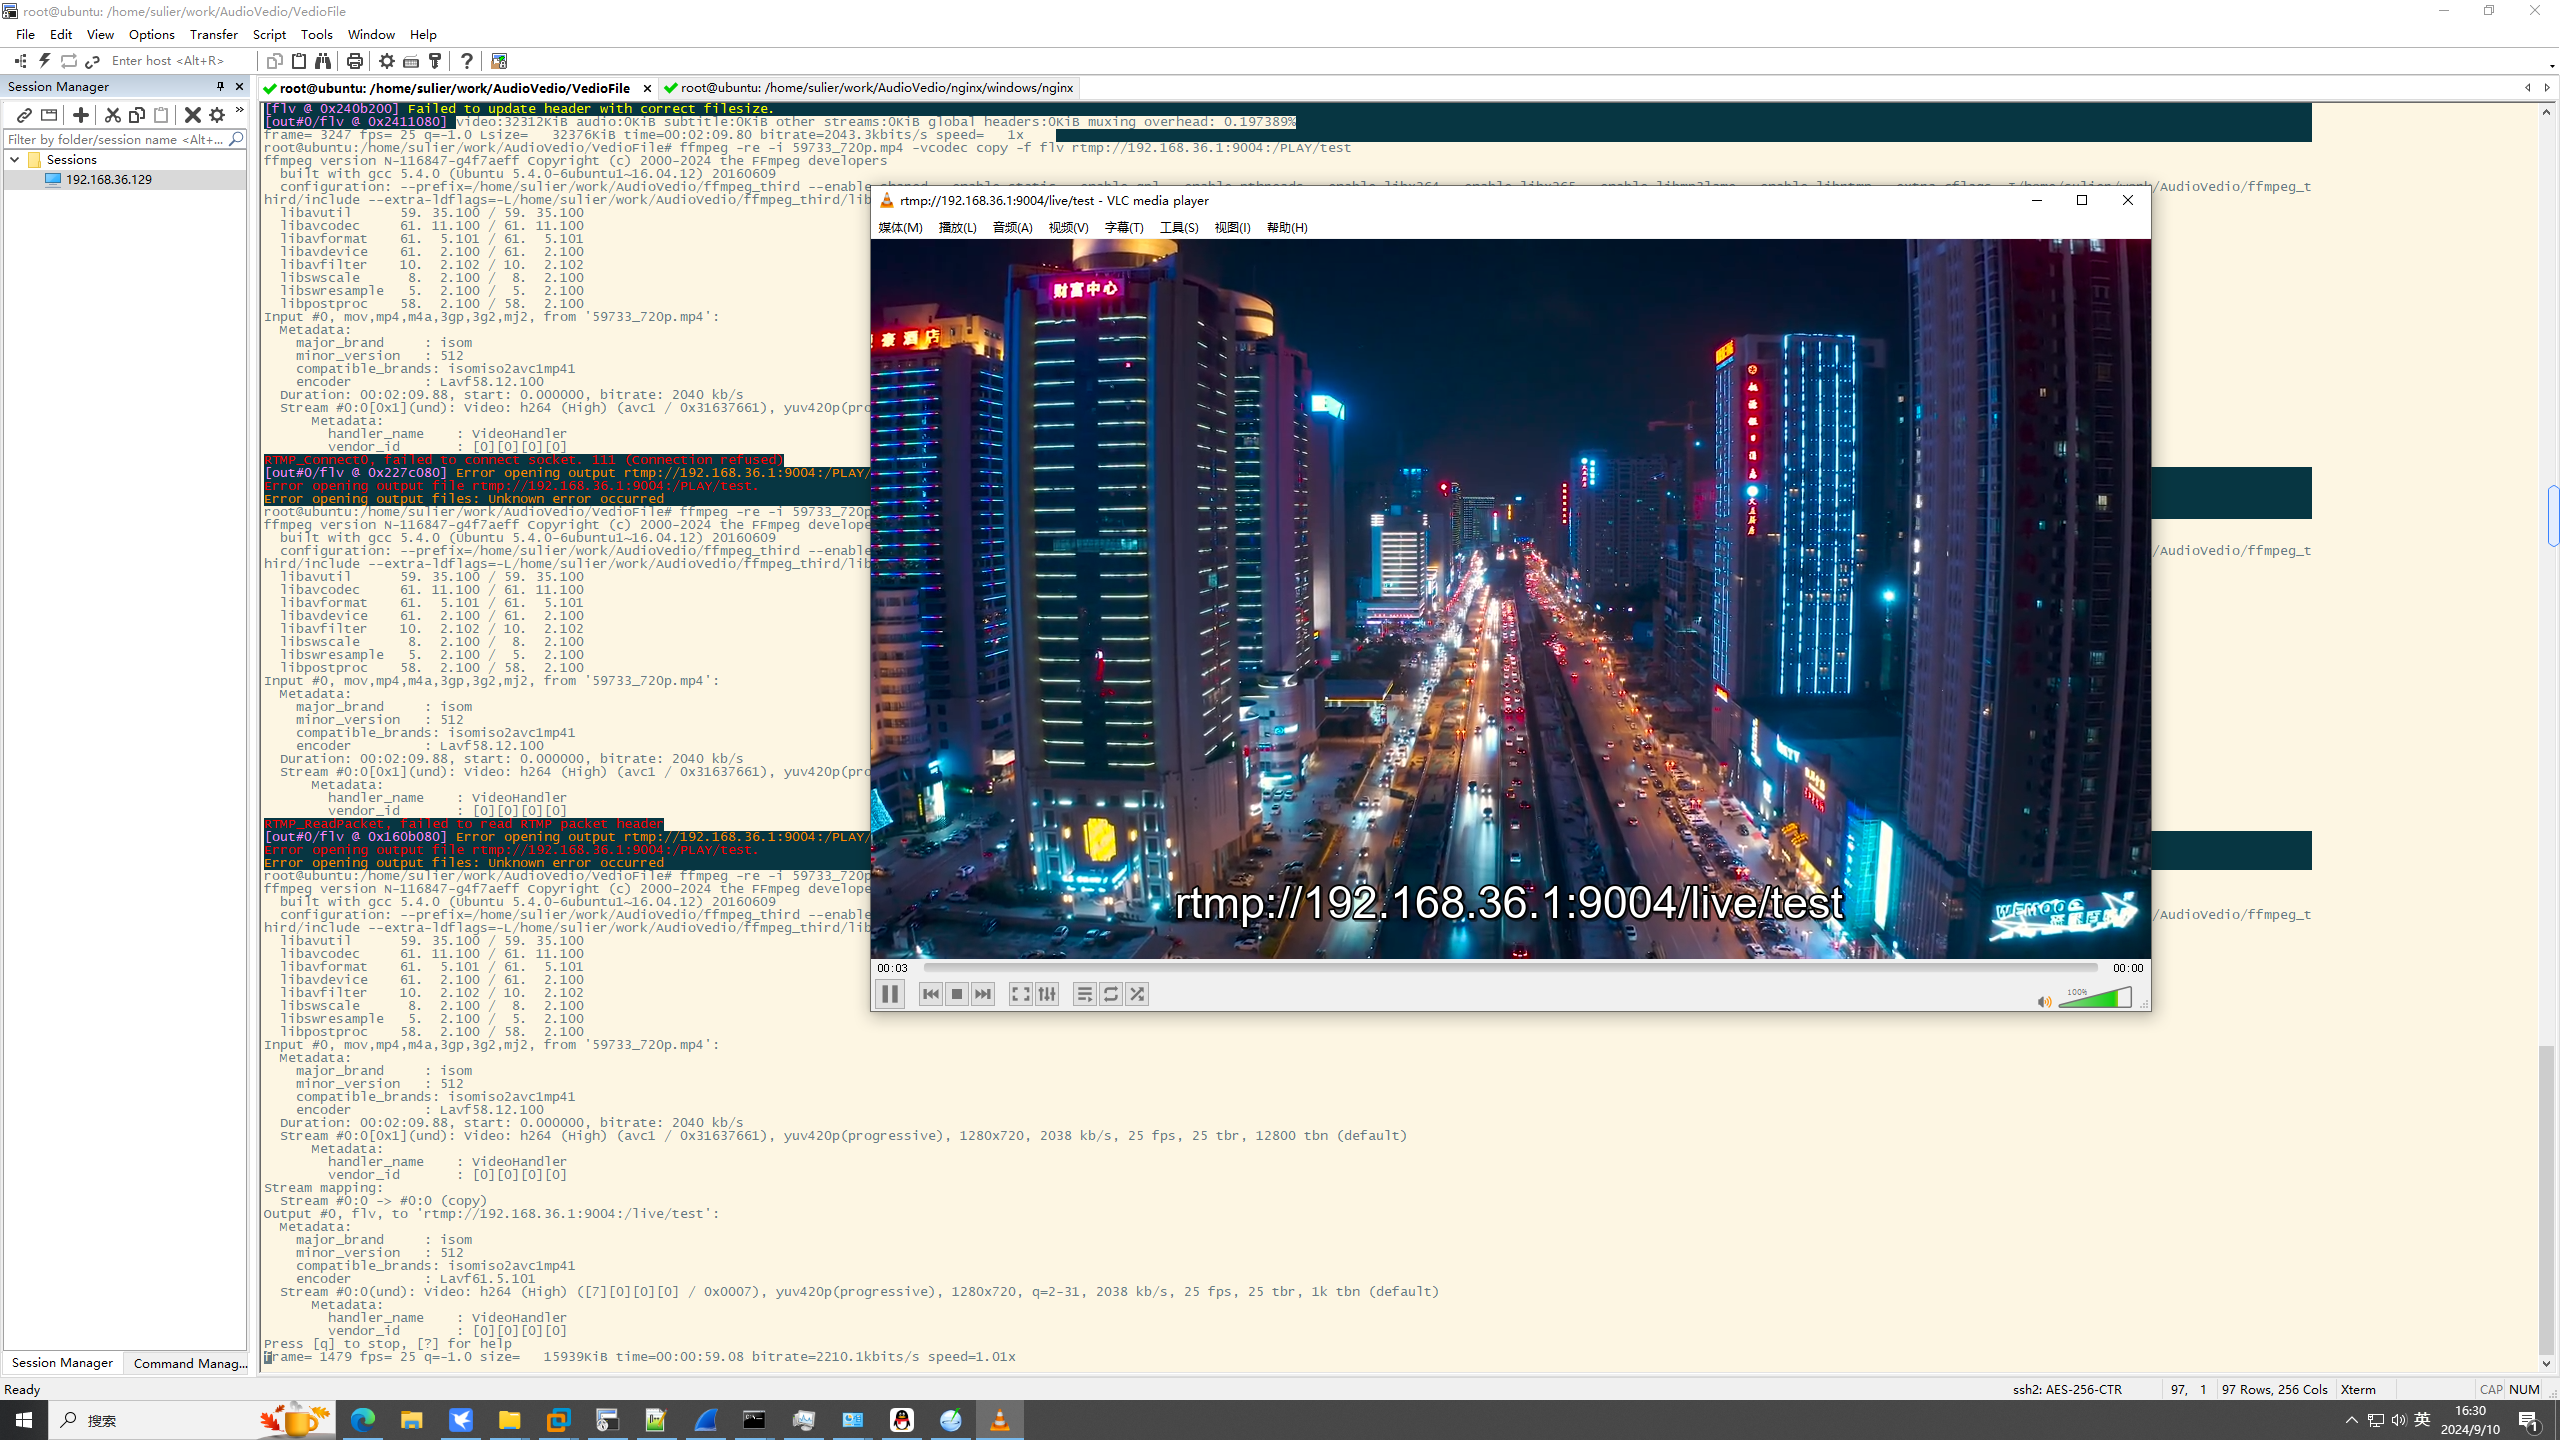Toggle VLC fullscreen mode icon
This screenshot has height=1440, width=2560.
[1020, 994]
